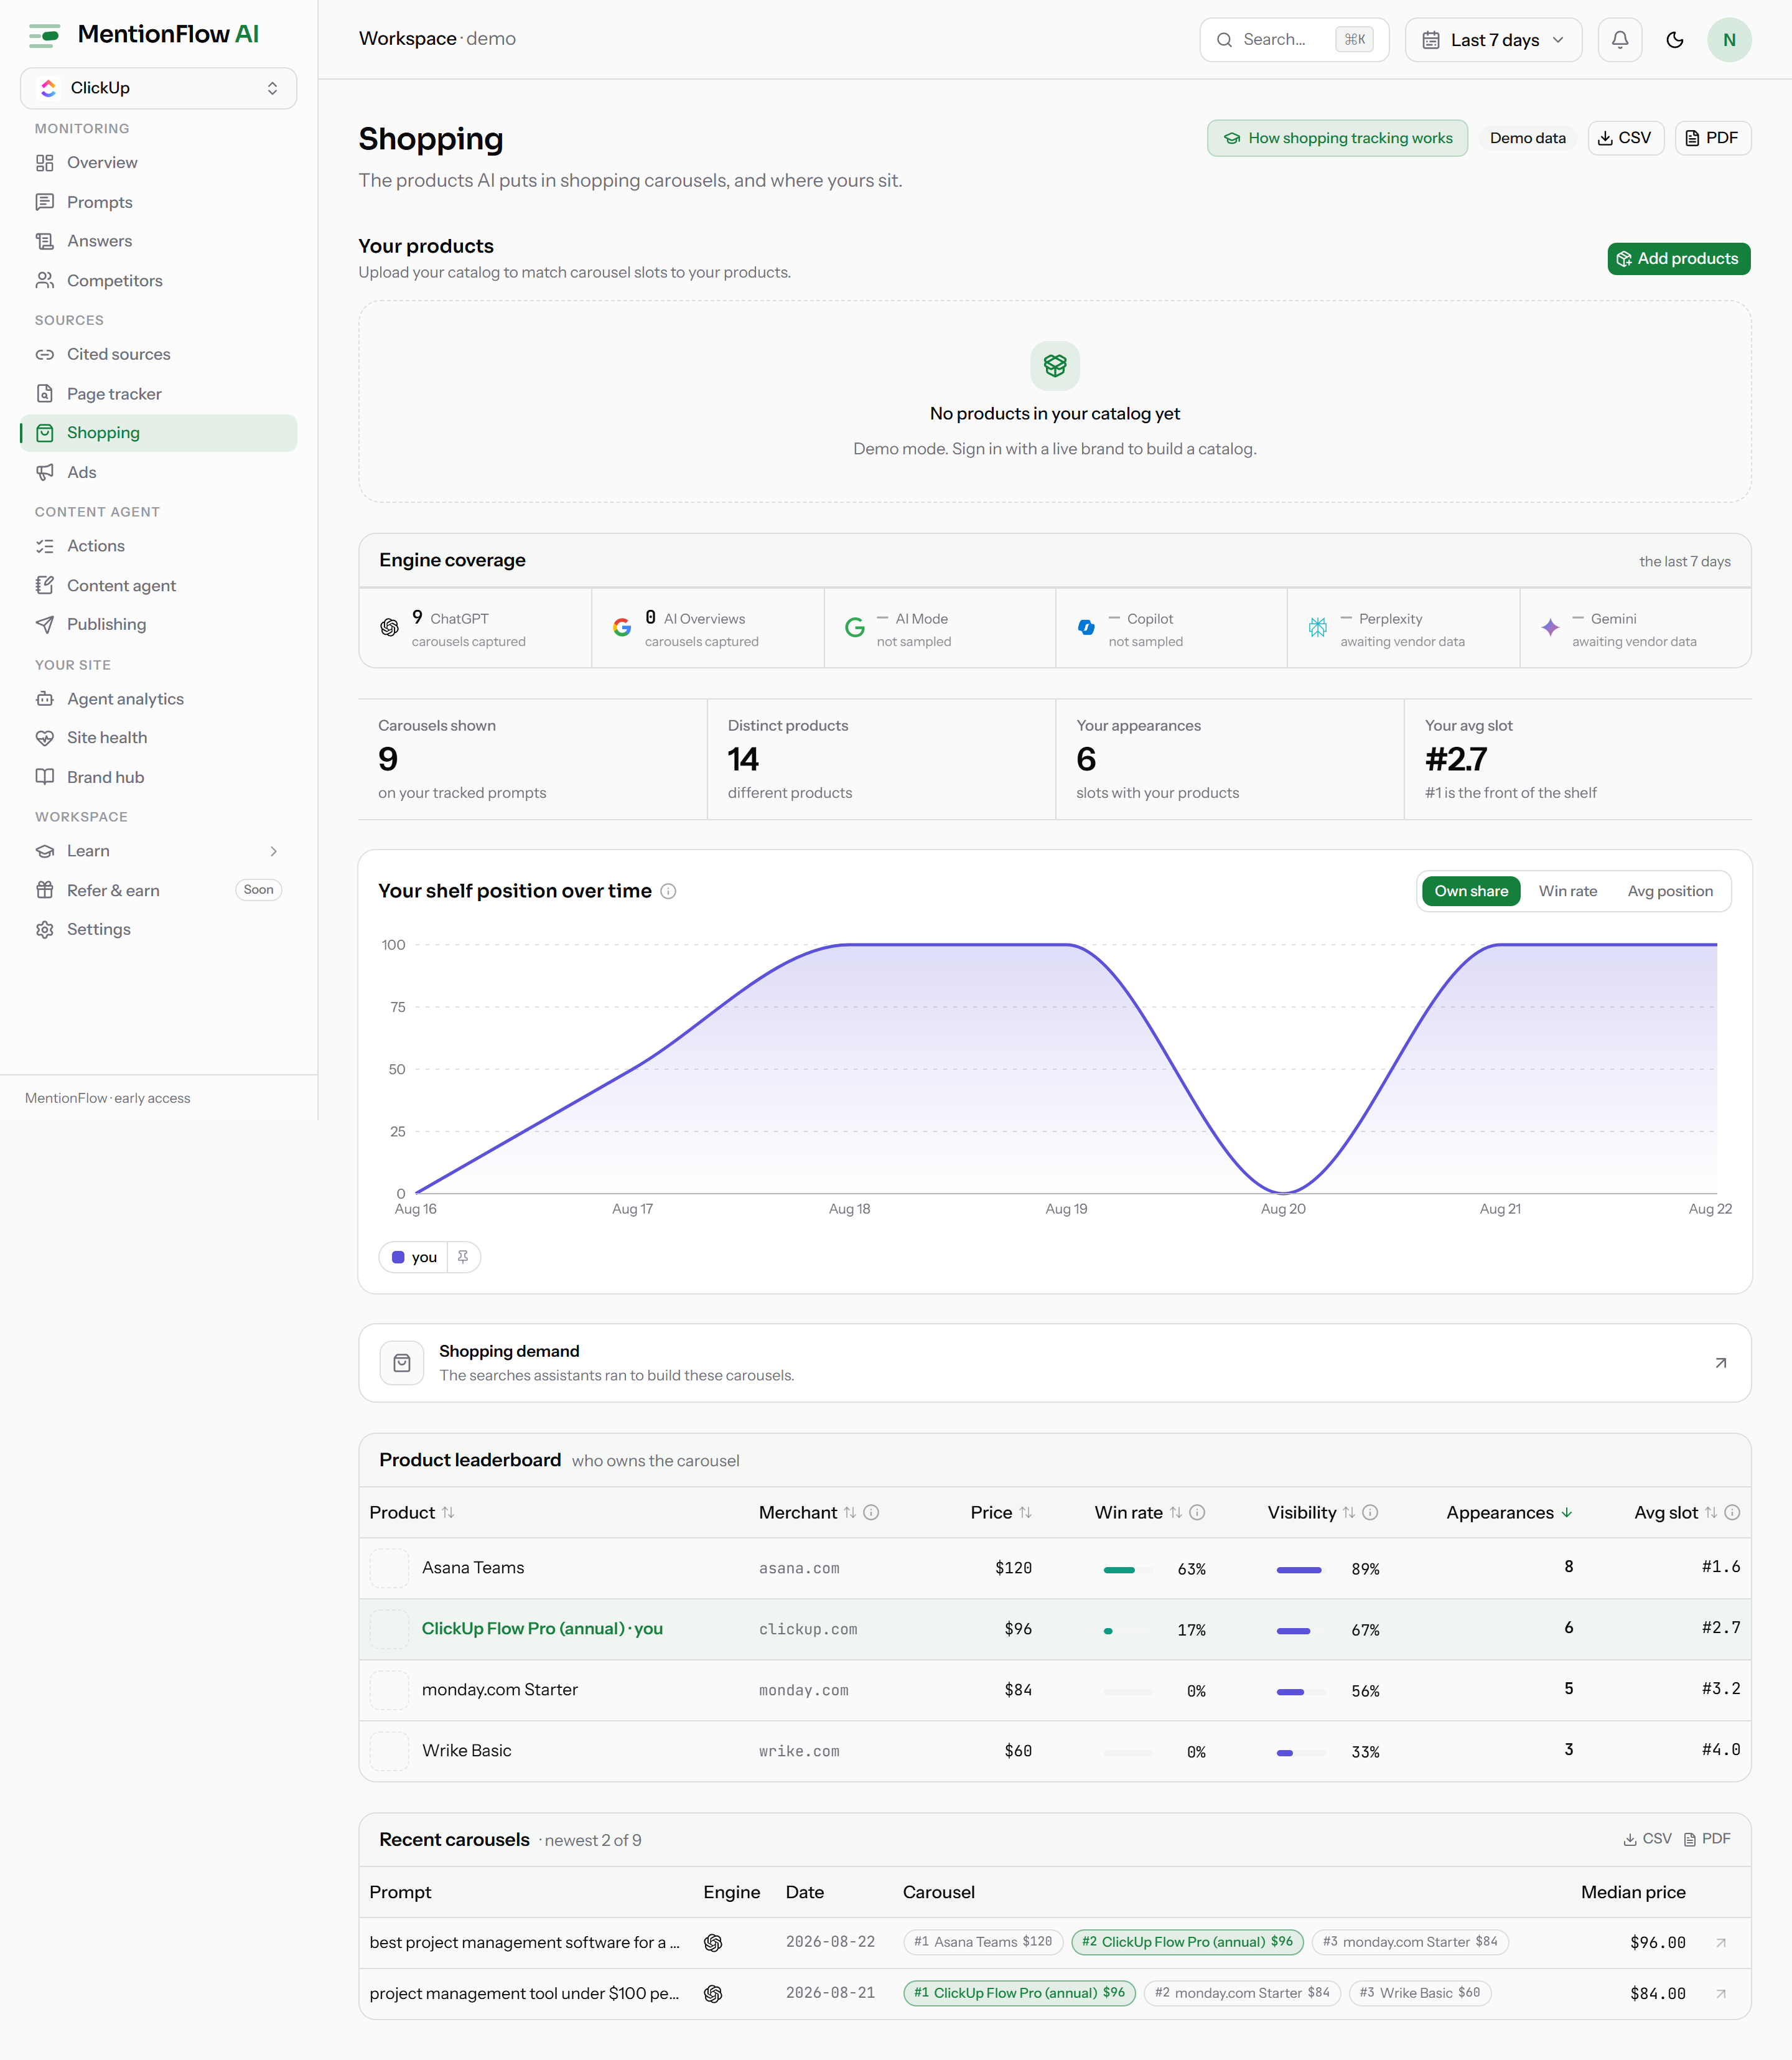This screenshot has height=2060, width=1792.
Task: Click the Demo data badge
Action: 1527,138
